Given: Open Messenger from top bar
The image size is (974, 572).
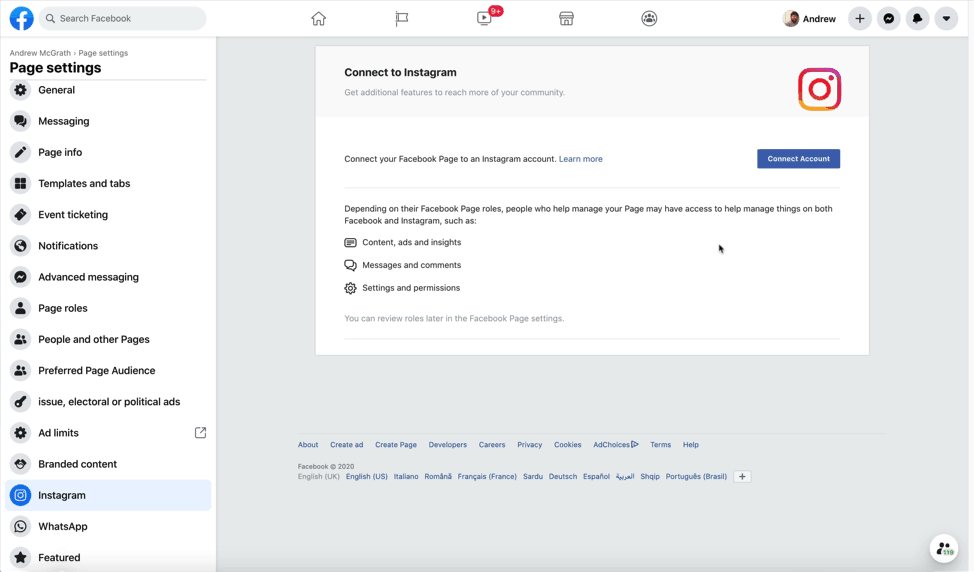Looking at the screenshot, I should [888, 18].
